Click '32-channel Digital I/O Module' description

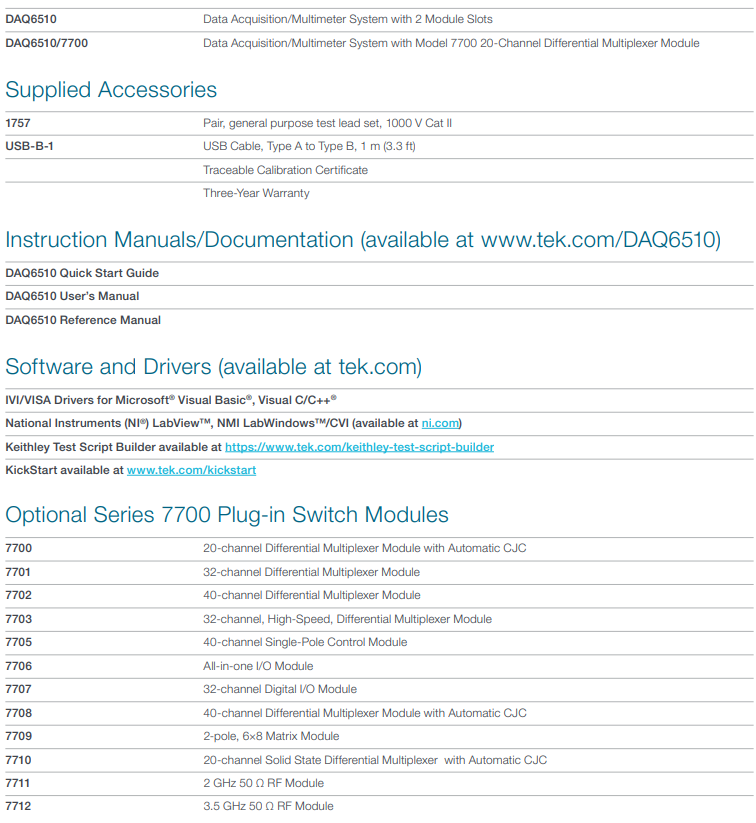click(280, 689)
